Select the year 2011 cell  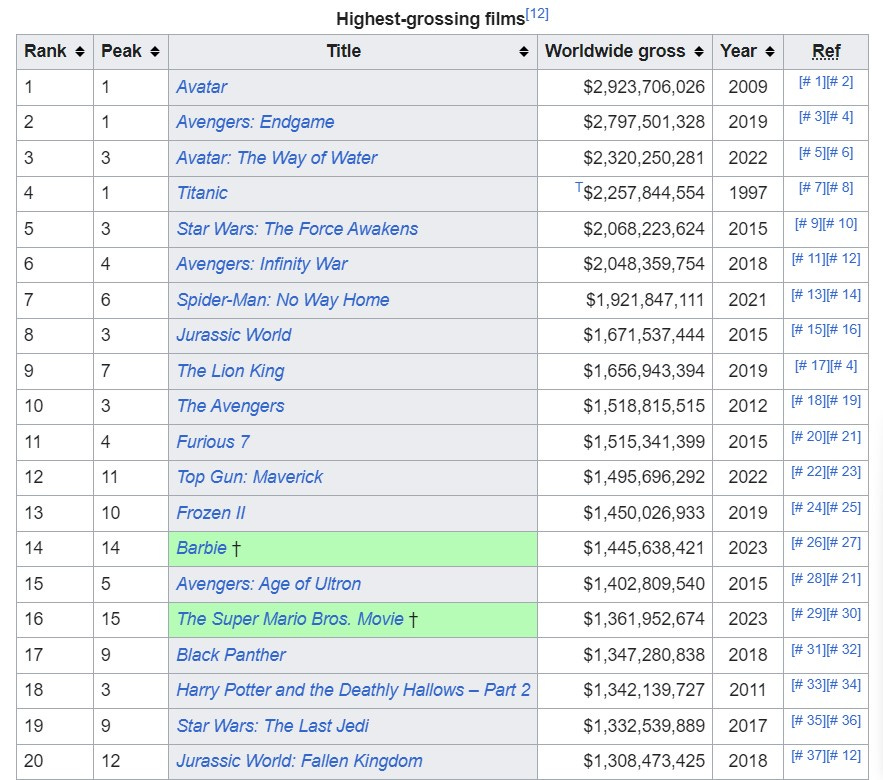[x=748, y=690]
